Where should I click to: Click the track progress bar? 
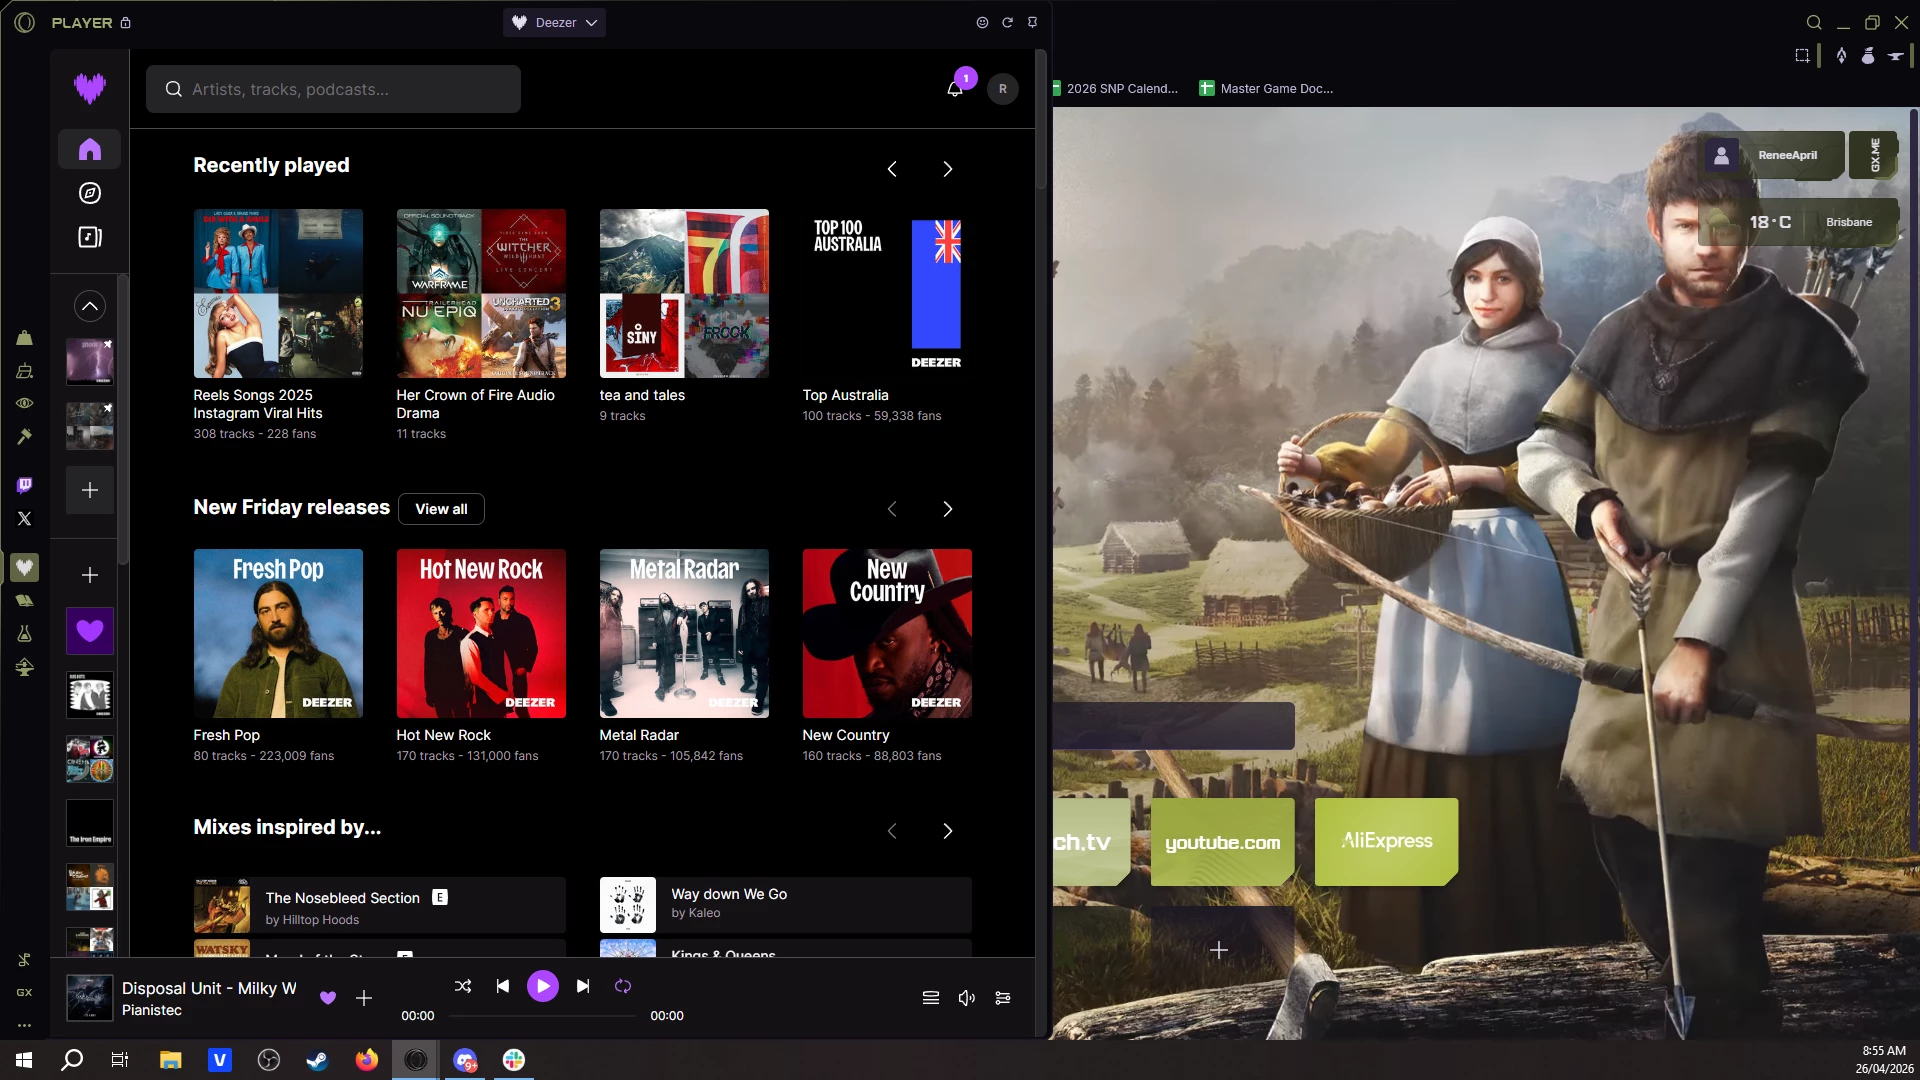point(542,1015)
